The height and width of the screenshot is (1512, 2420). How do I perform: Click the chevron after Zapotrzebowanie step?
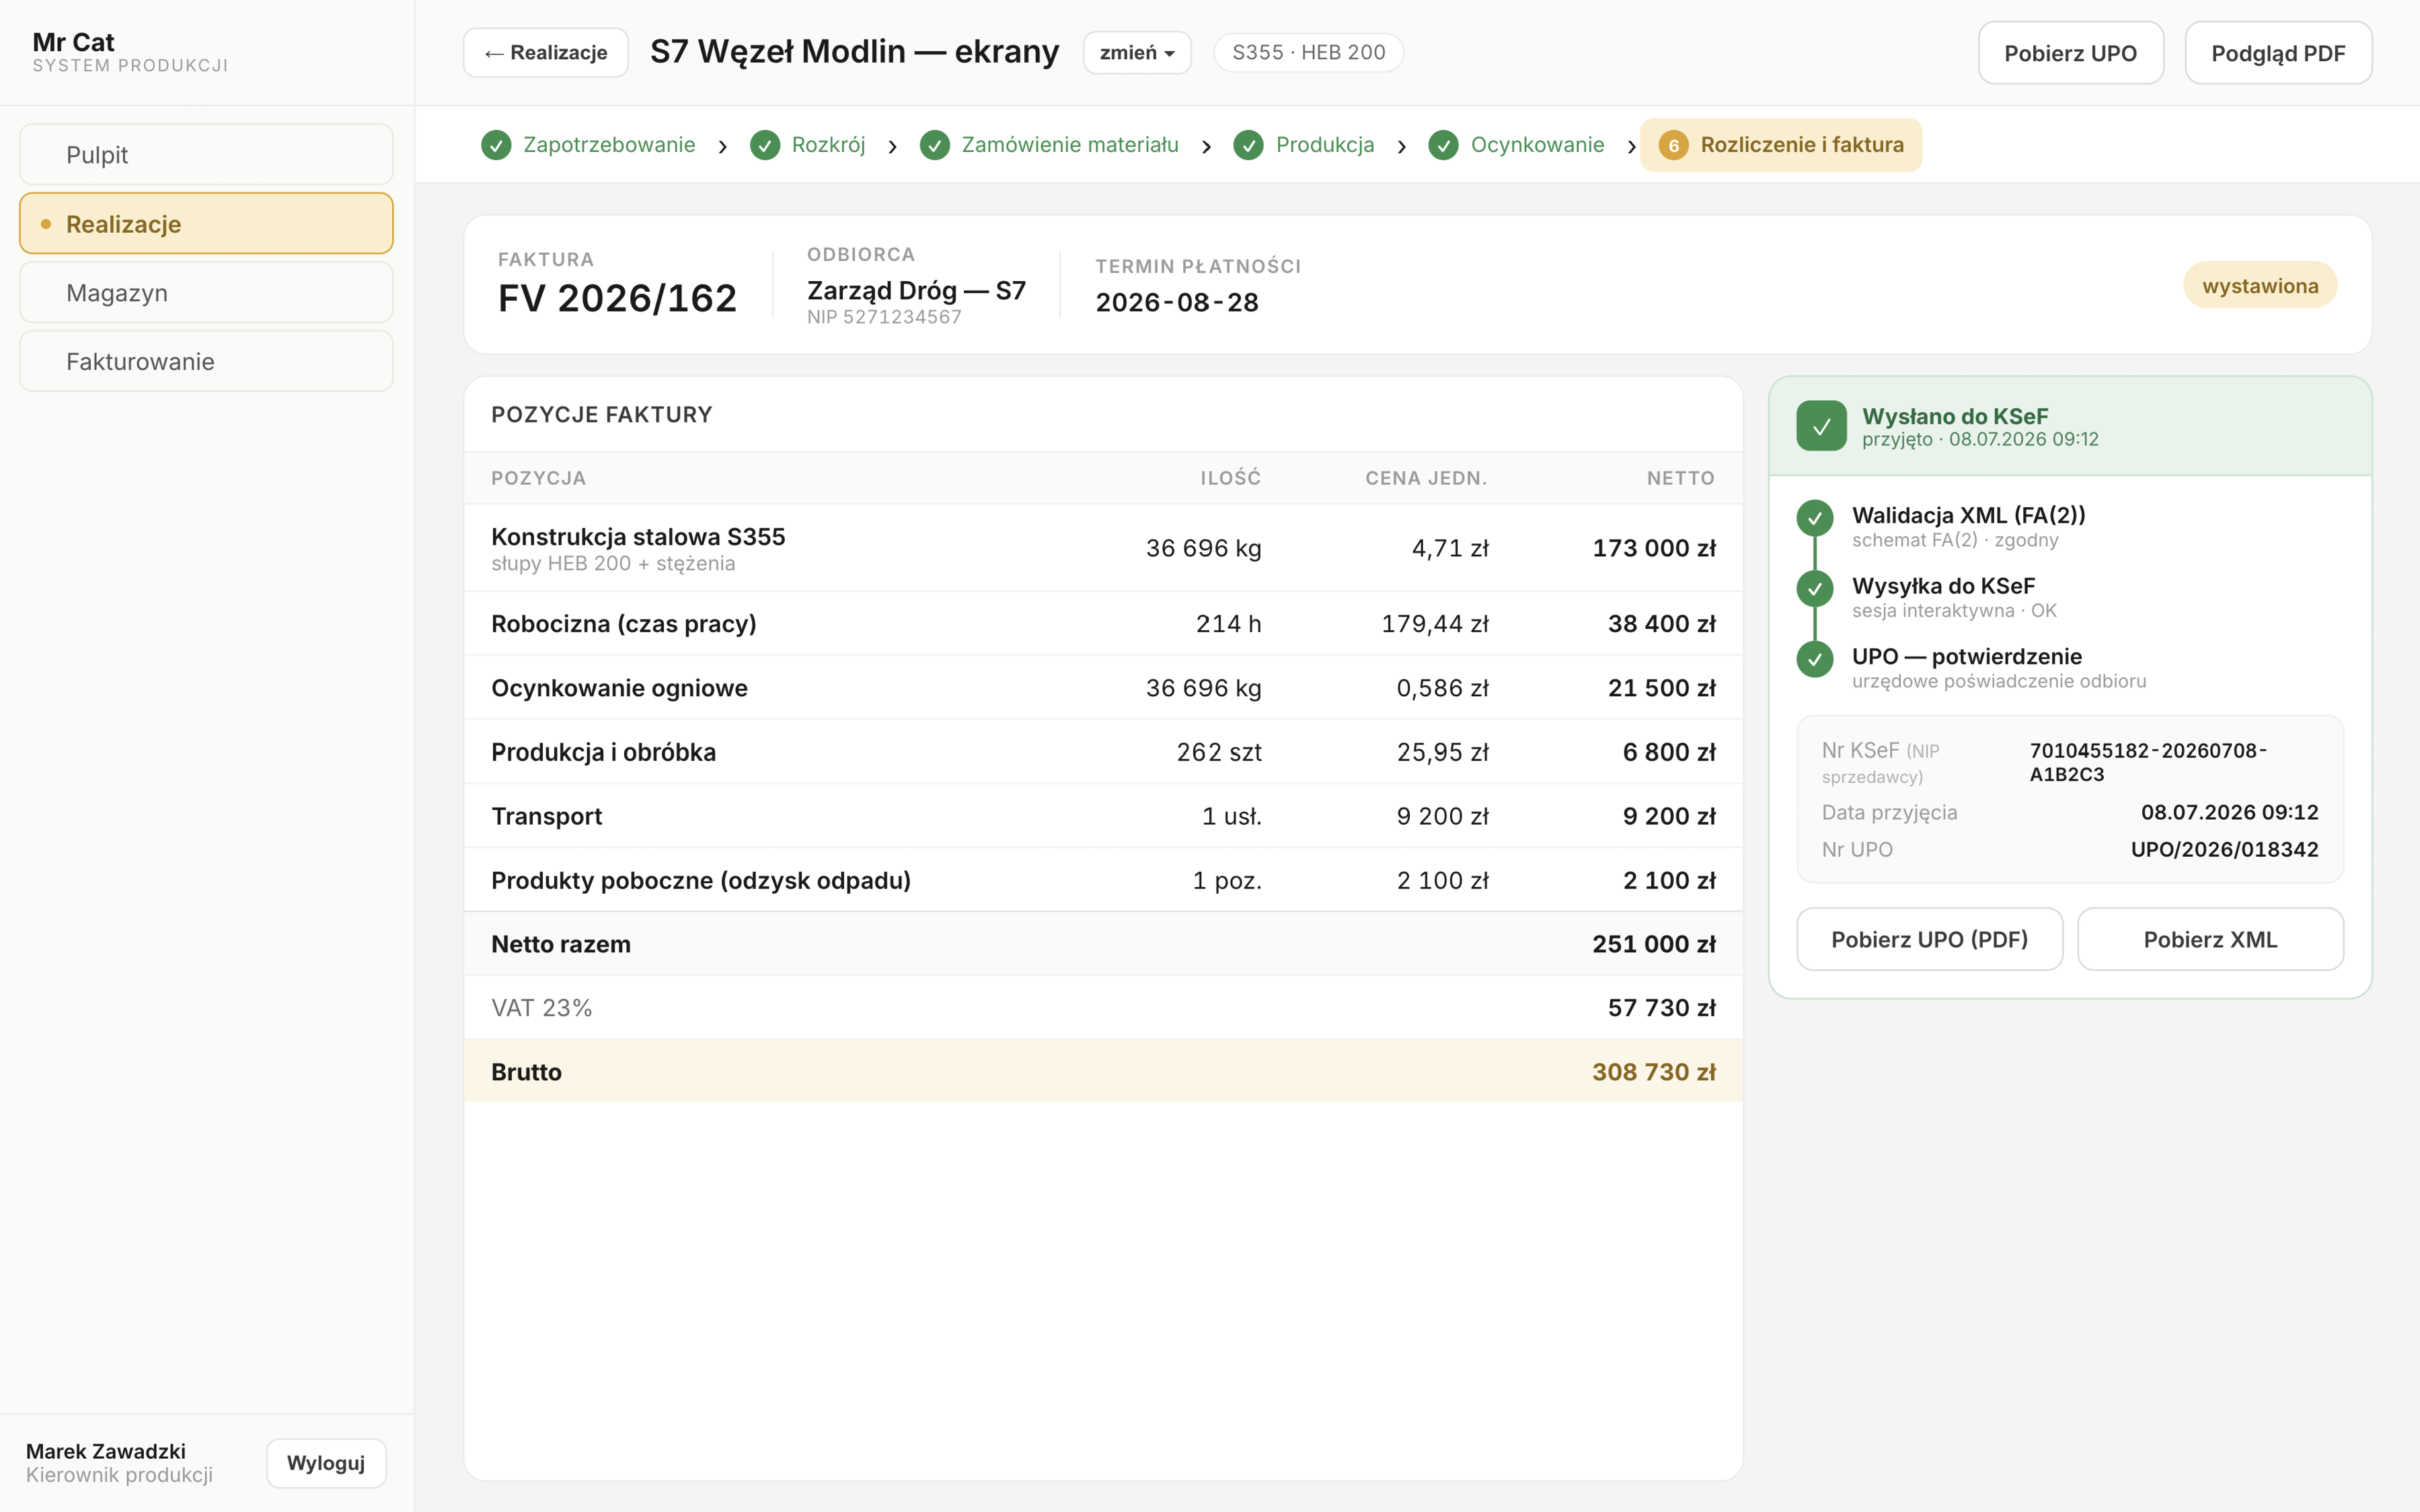coord(723,147)
